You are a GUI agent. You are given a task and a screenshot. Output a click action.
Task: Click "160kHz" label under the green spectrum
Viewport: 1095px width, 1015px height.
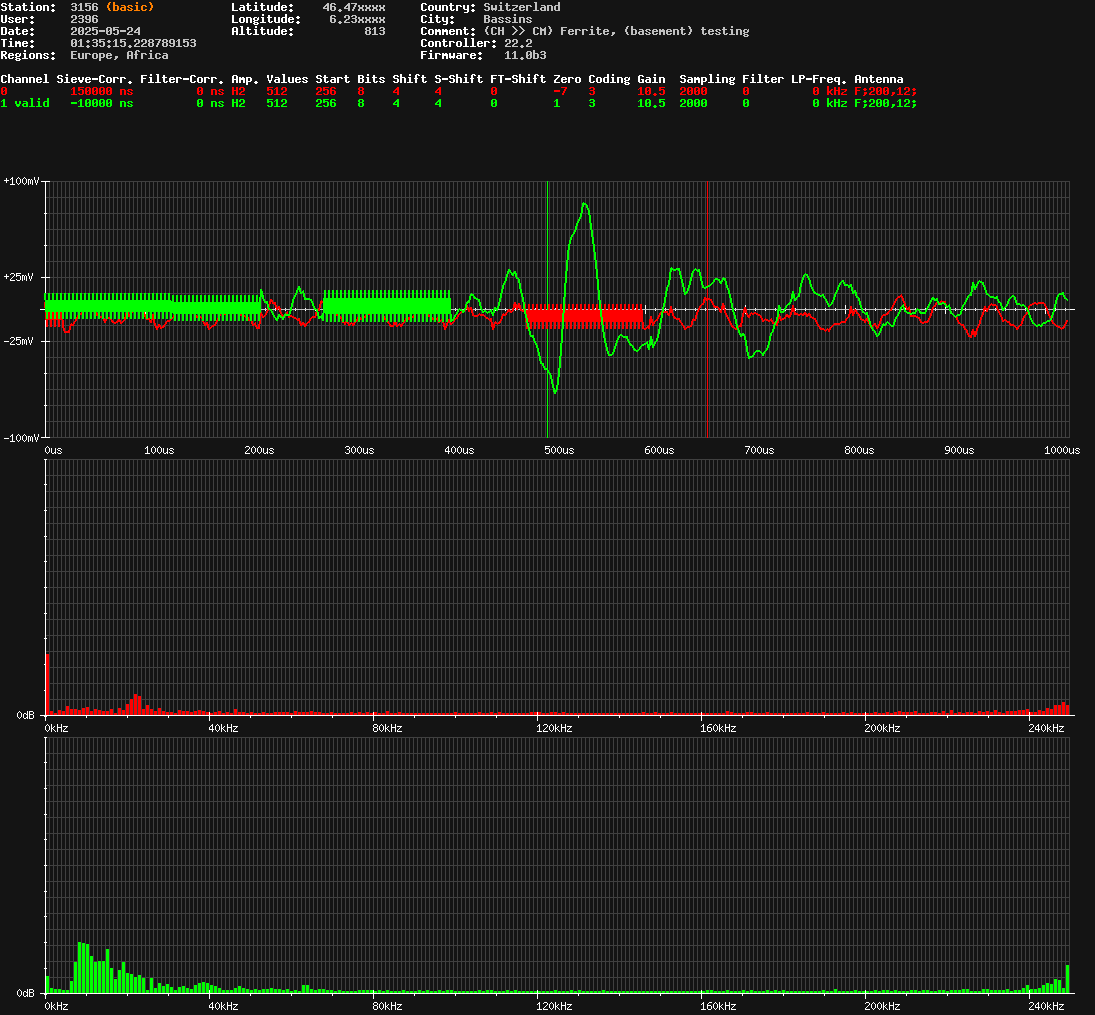pos(719,1007)
